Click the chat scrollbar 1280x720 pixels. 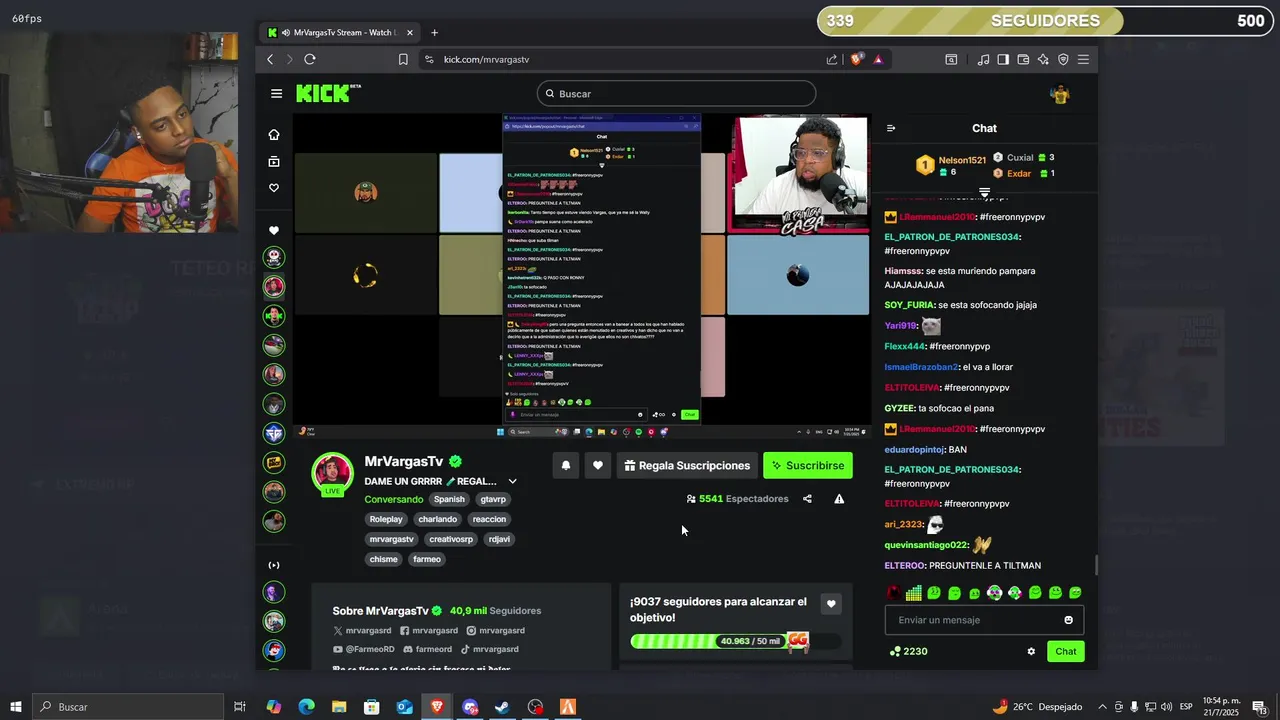click(1096, 565)
